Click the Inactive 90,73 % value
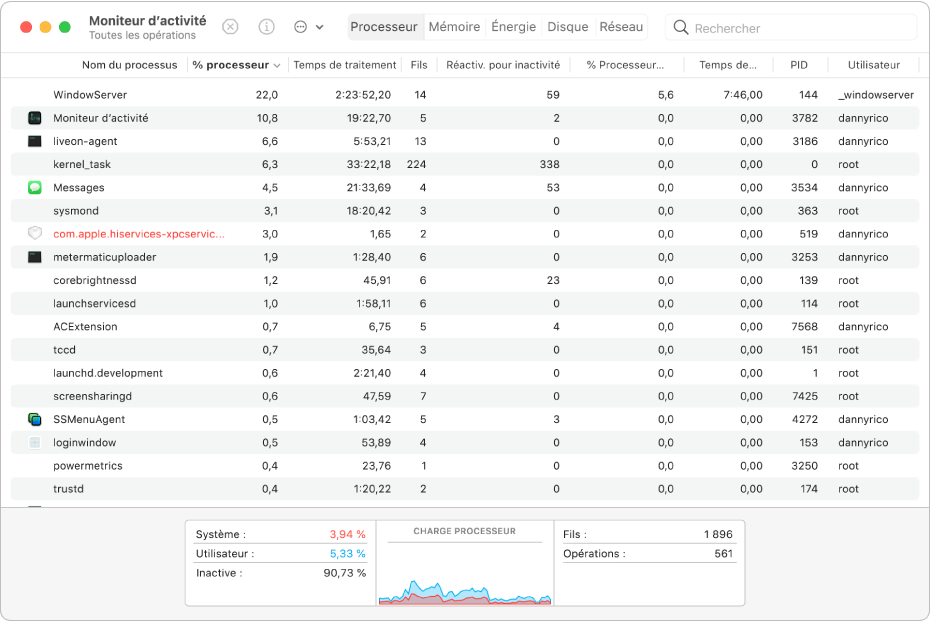 (x=344, y=573)
